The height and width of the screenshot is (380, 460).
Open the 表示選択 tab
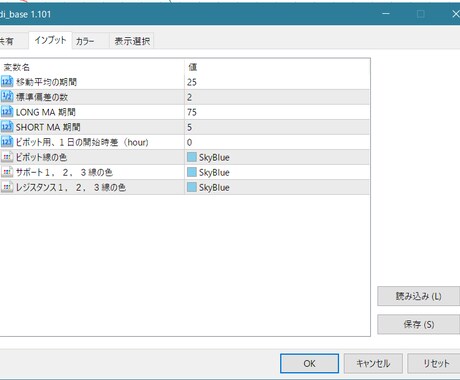click(132, 41)
